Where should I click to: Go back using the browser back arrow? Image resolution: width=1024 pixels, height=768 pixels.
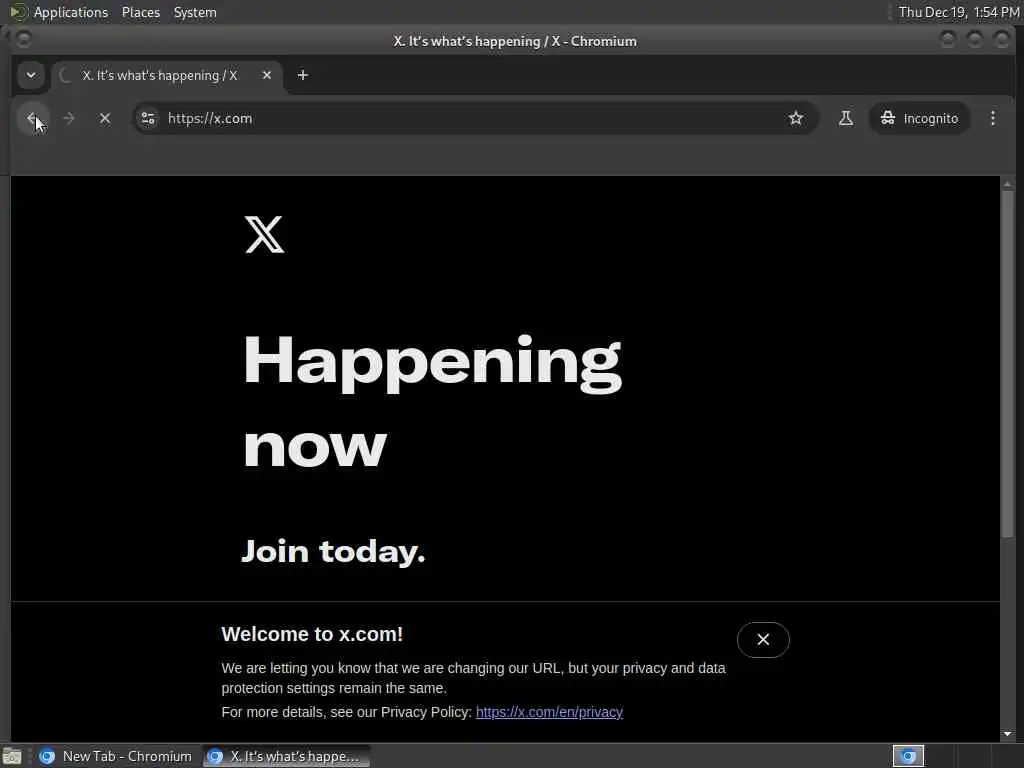pyautogui.click(x=32, y=118)
